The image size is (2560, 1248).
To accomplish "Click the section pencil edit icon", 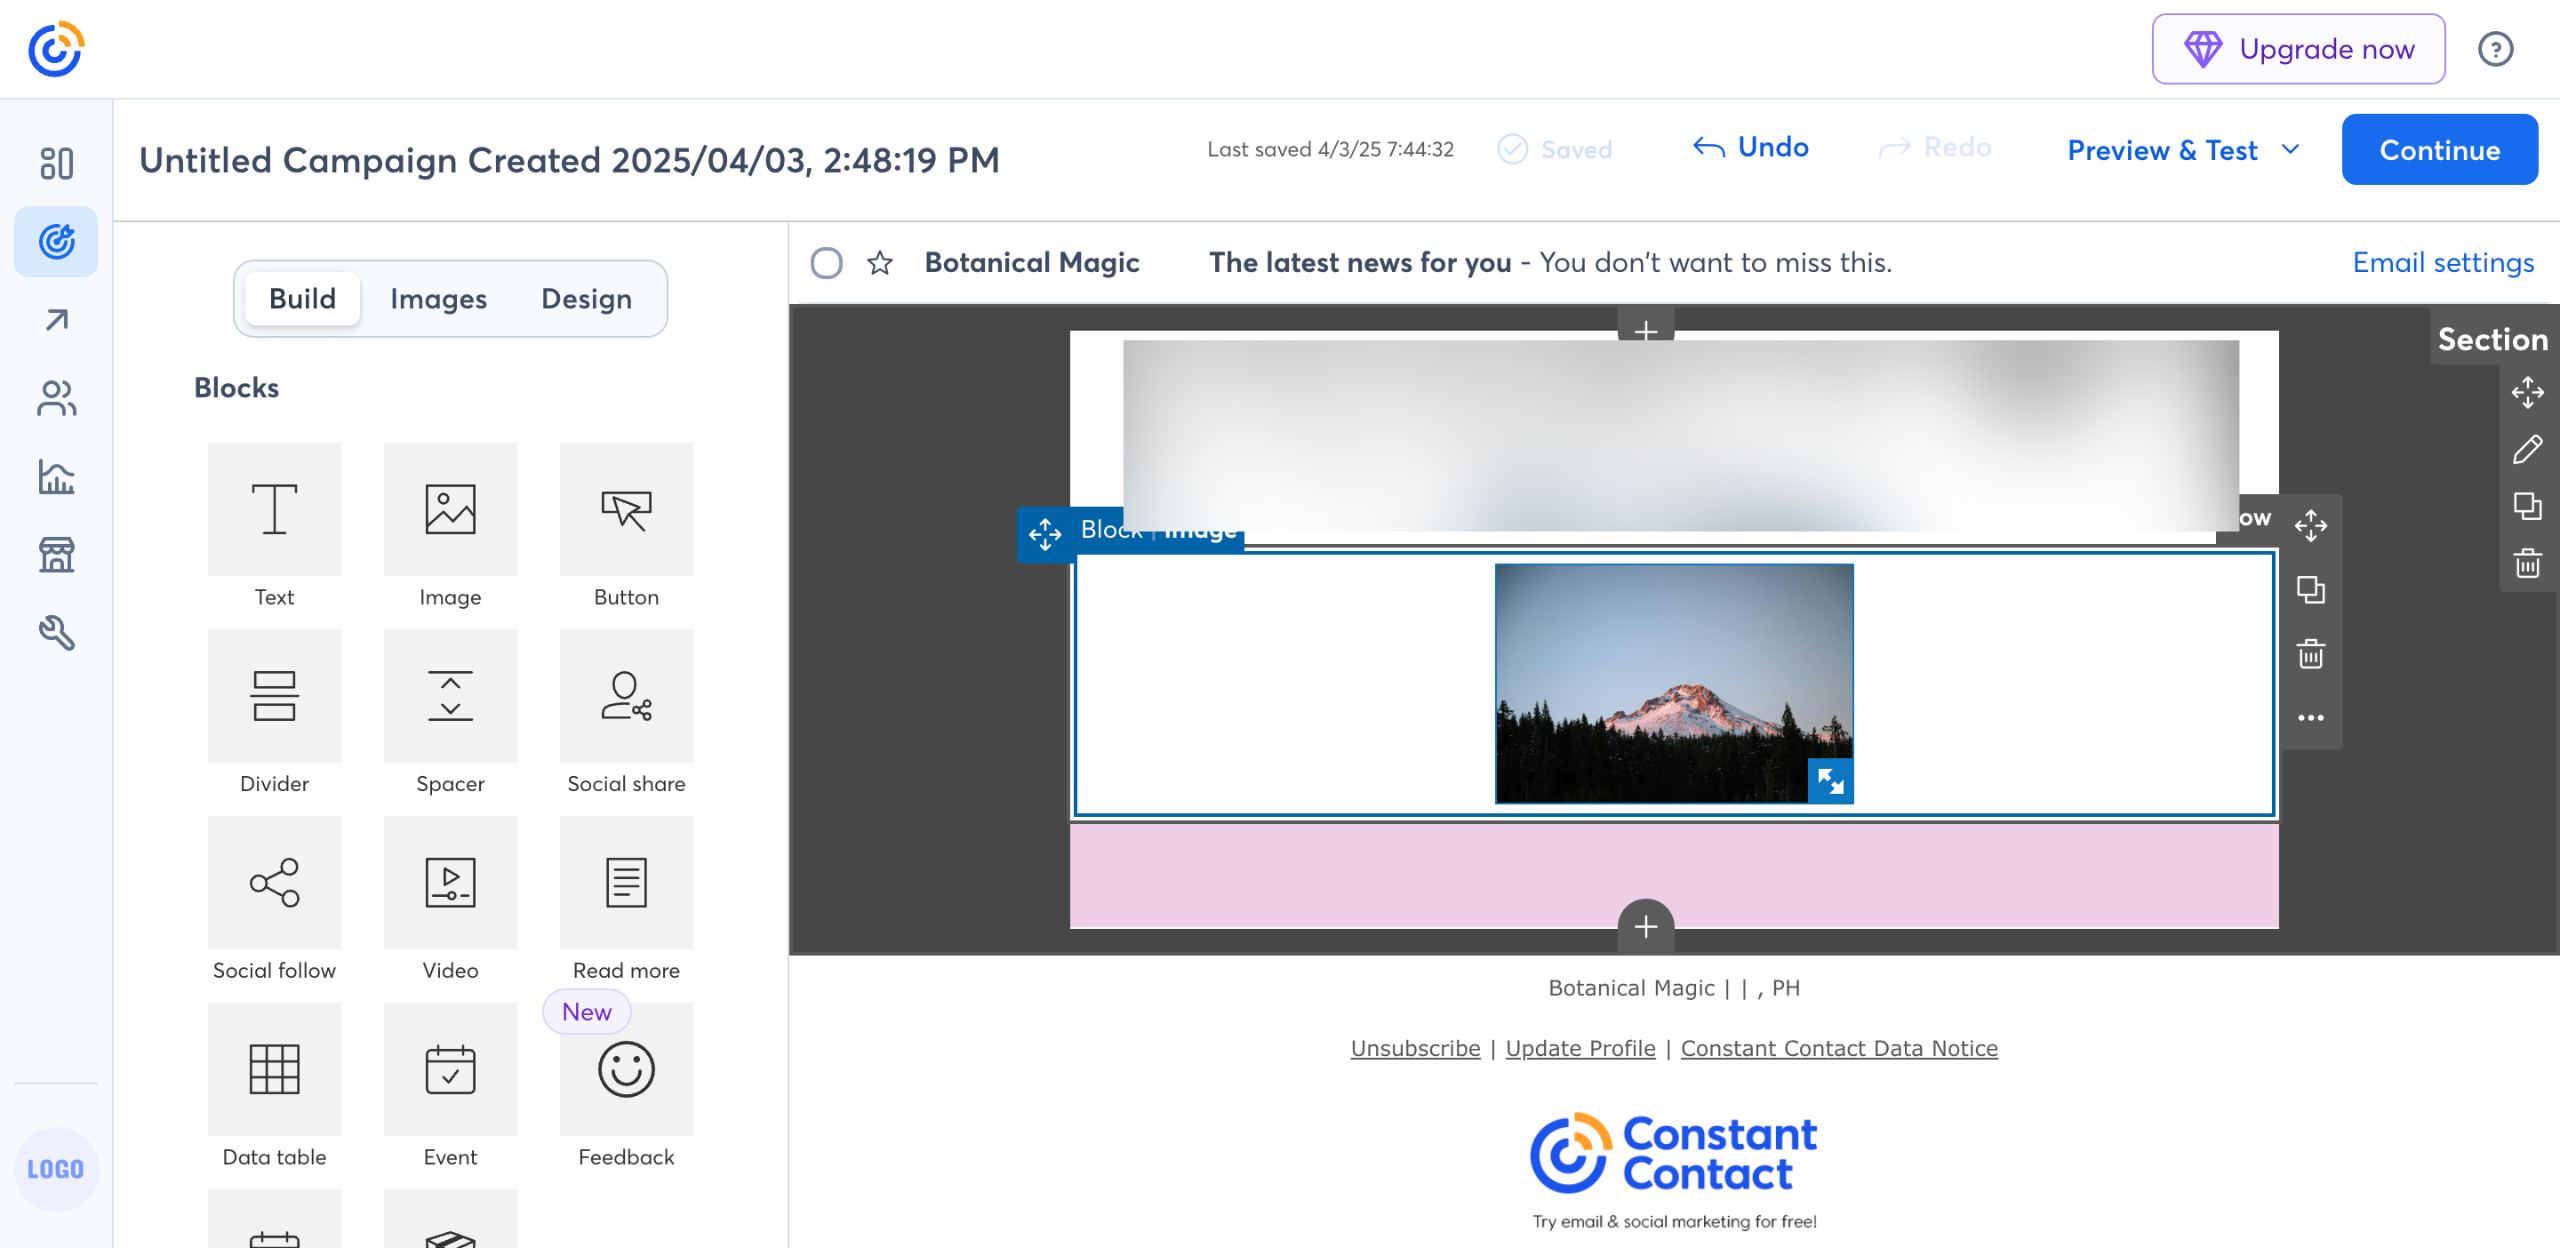I will coord(2527,450).
